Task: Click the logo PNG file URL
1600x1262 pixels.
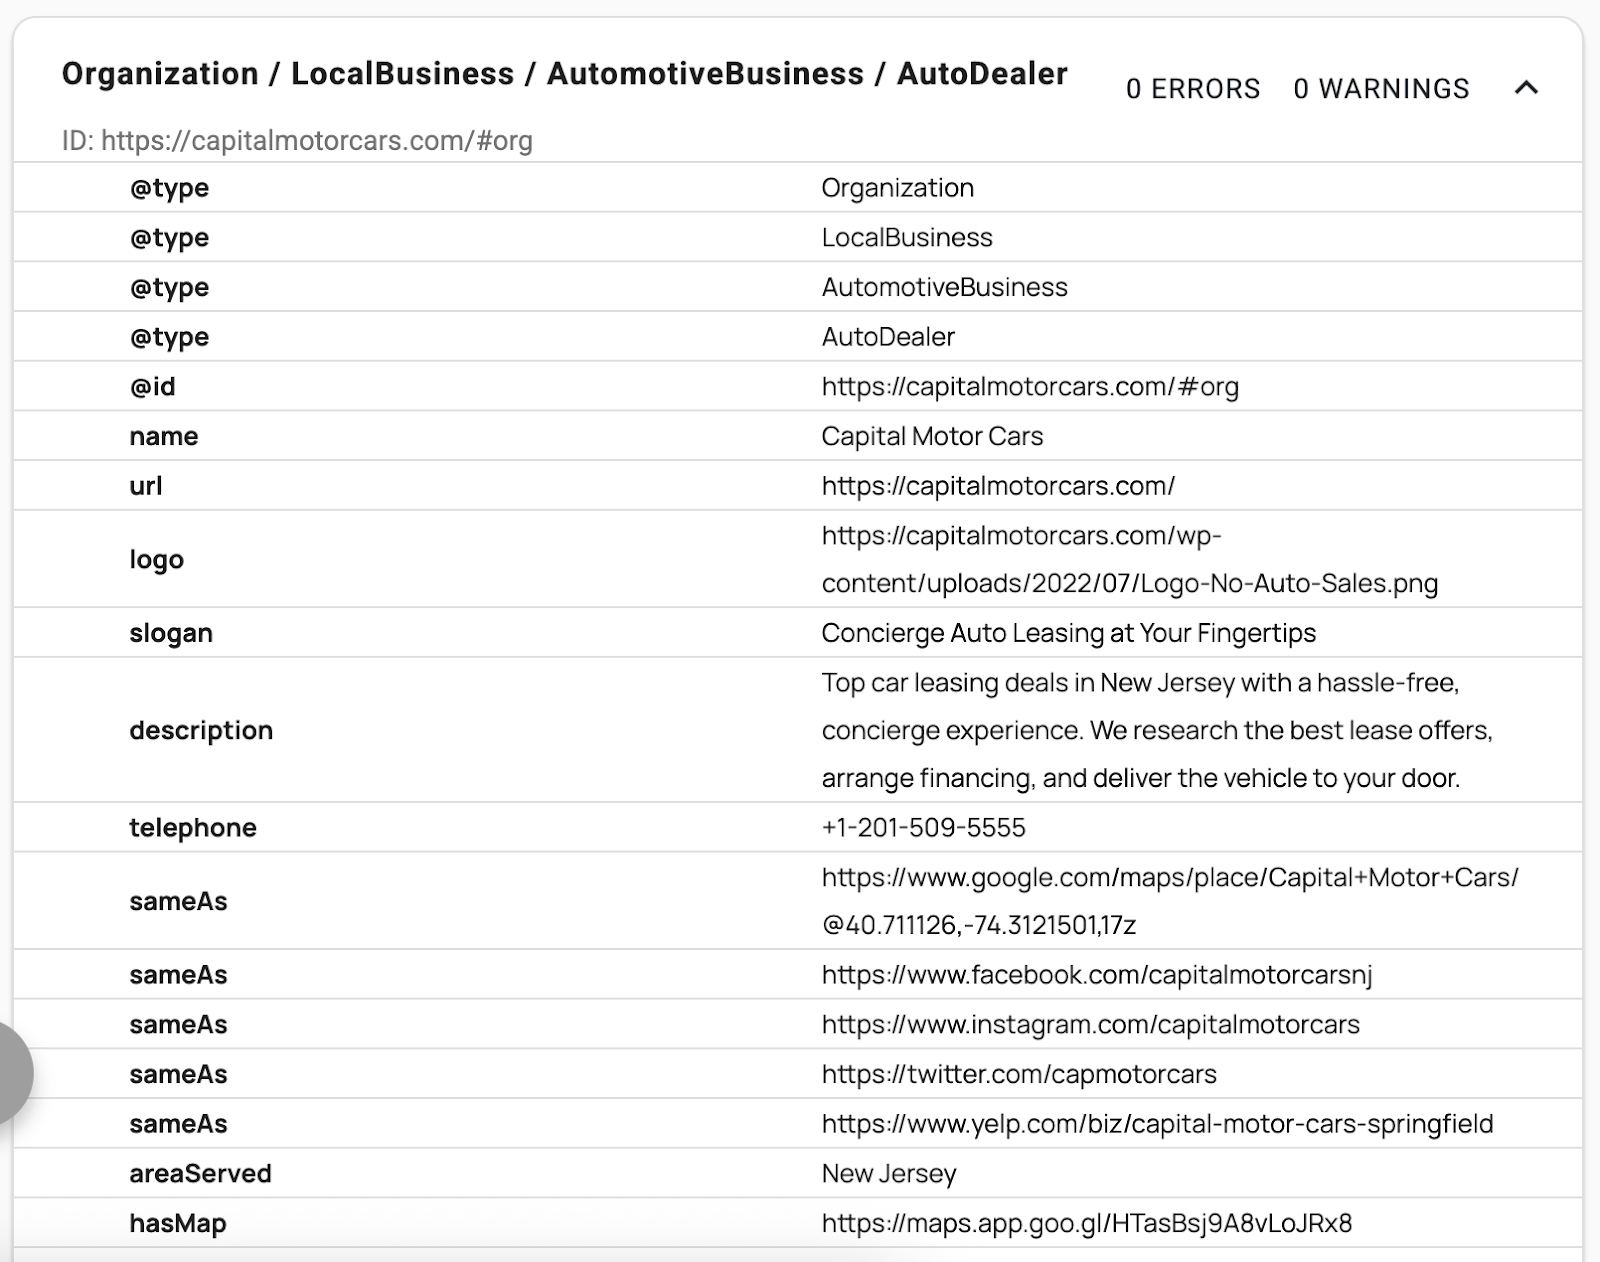Action: (x=1129, y=560)
